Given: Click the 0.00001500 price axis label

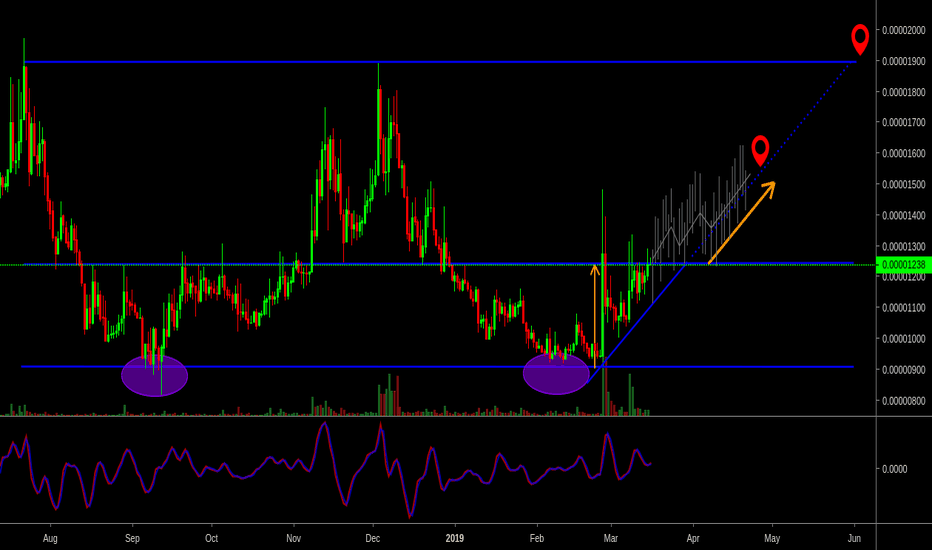Looking at the screenshot, I should tap(903, 184).
